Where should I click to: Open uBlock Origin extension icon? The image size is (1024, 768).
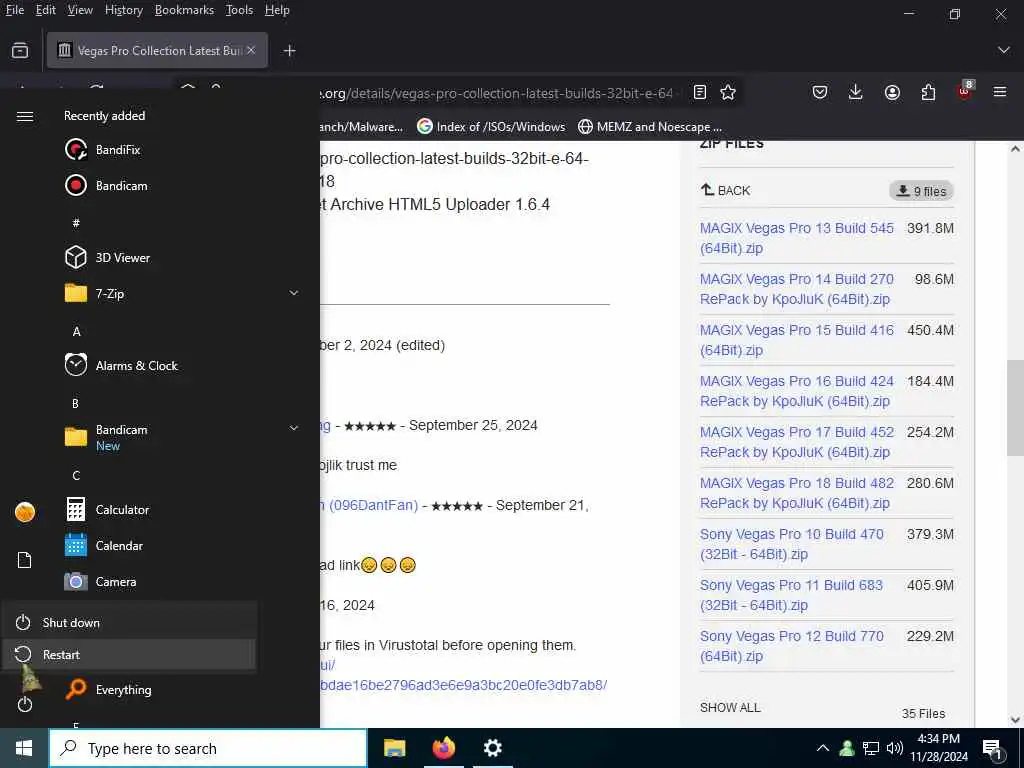click(965, 91)
